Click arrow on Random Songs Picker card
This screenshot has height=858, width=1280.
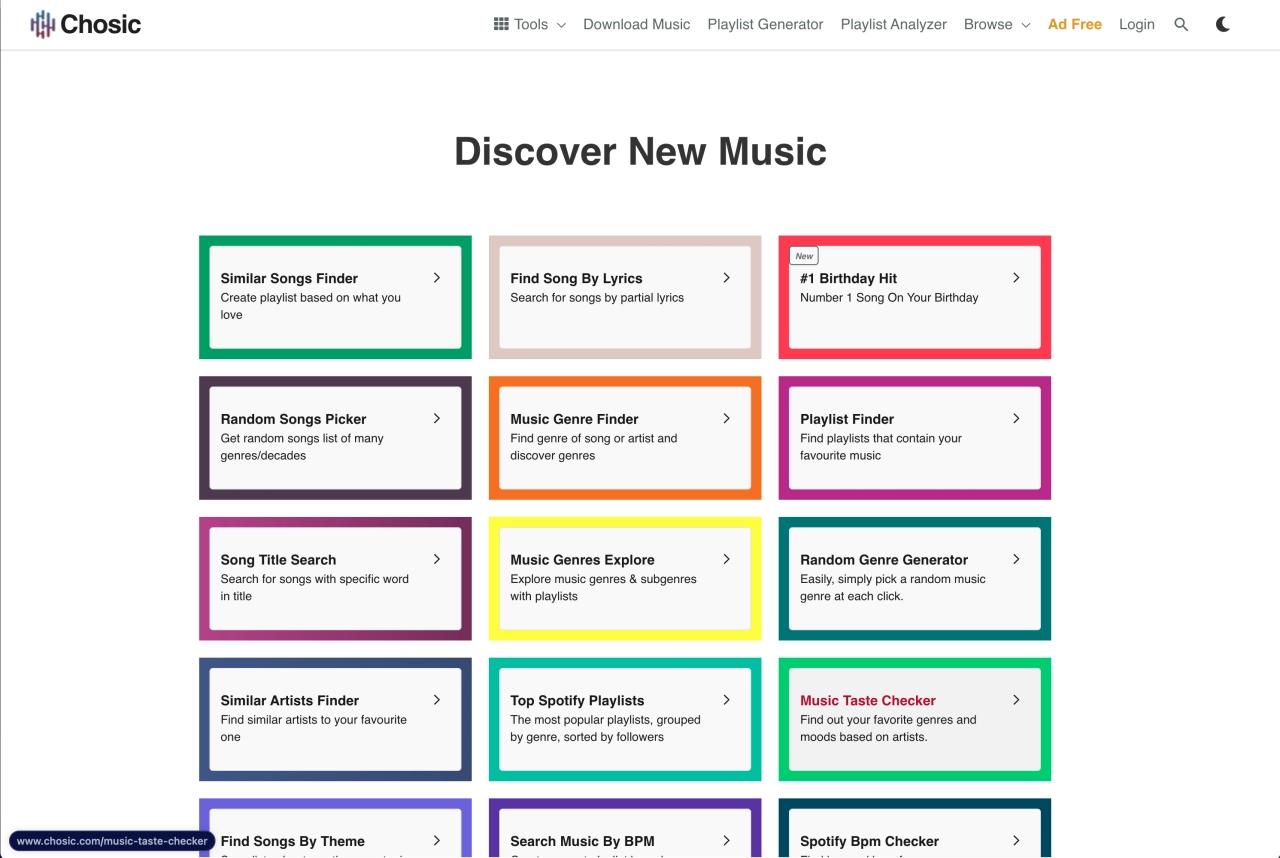click(437, 419)
